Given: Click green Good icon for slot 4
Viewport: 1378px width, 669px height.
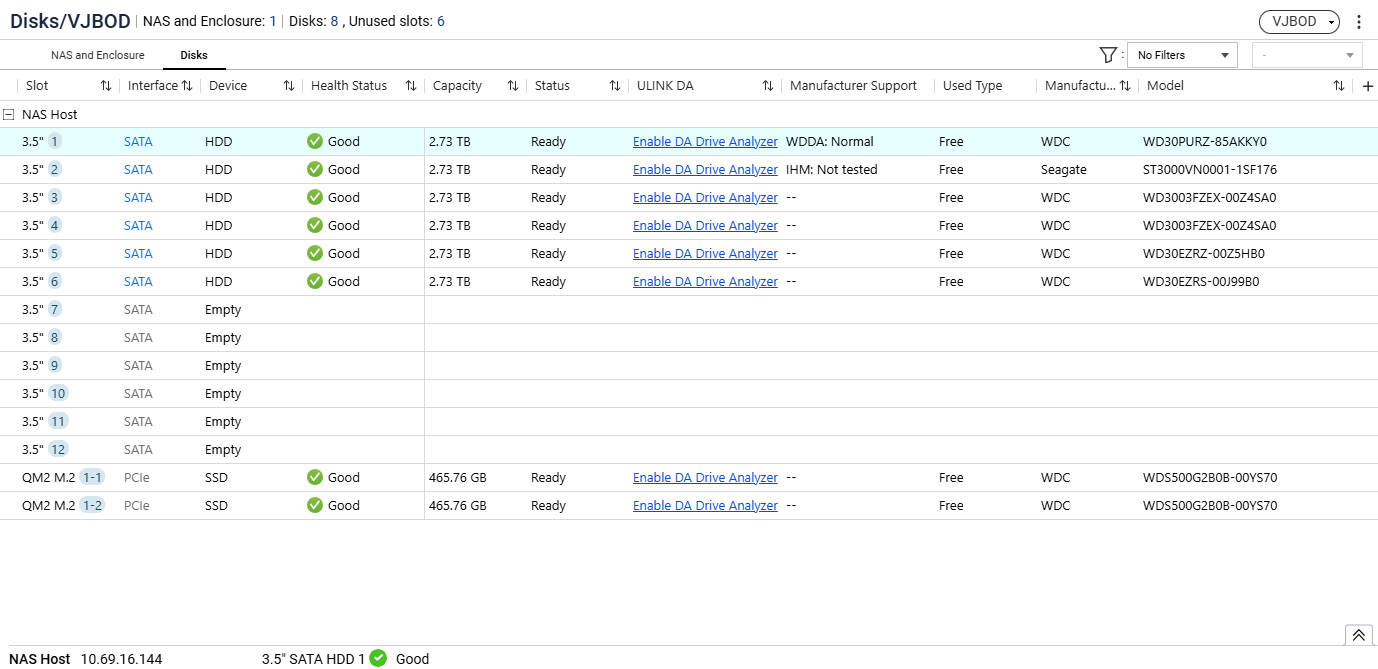Looking at the screenshot, I should pos(315,225).
